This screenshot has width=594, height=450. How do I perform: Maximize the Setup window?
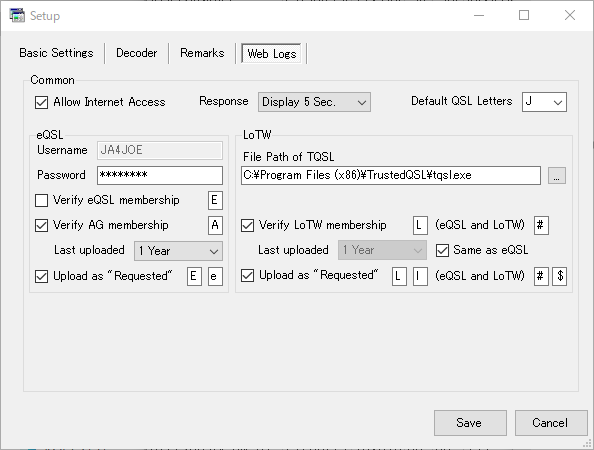(524, 16)
